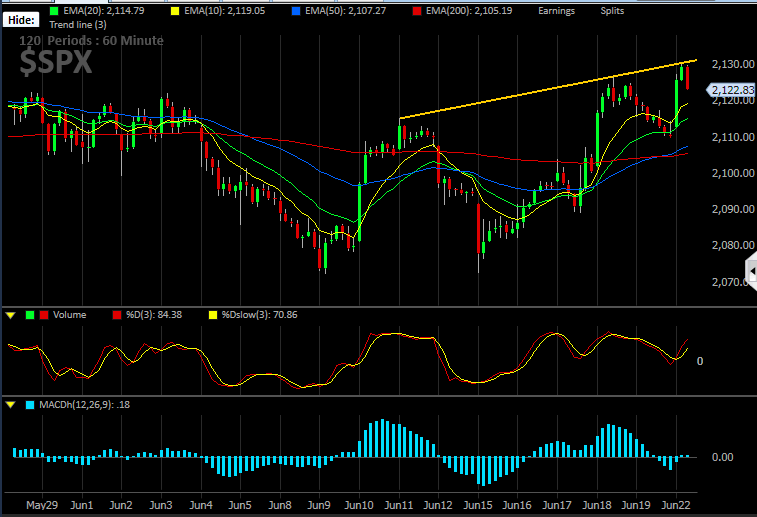This screenshot has height=517, width=757.
Task: Click the %Dslow(3): 70.86 label
Action: pos(260,315)
